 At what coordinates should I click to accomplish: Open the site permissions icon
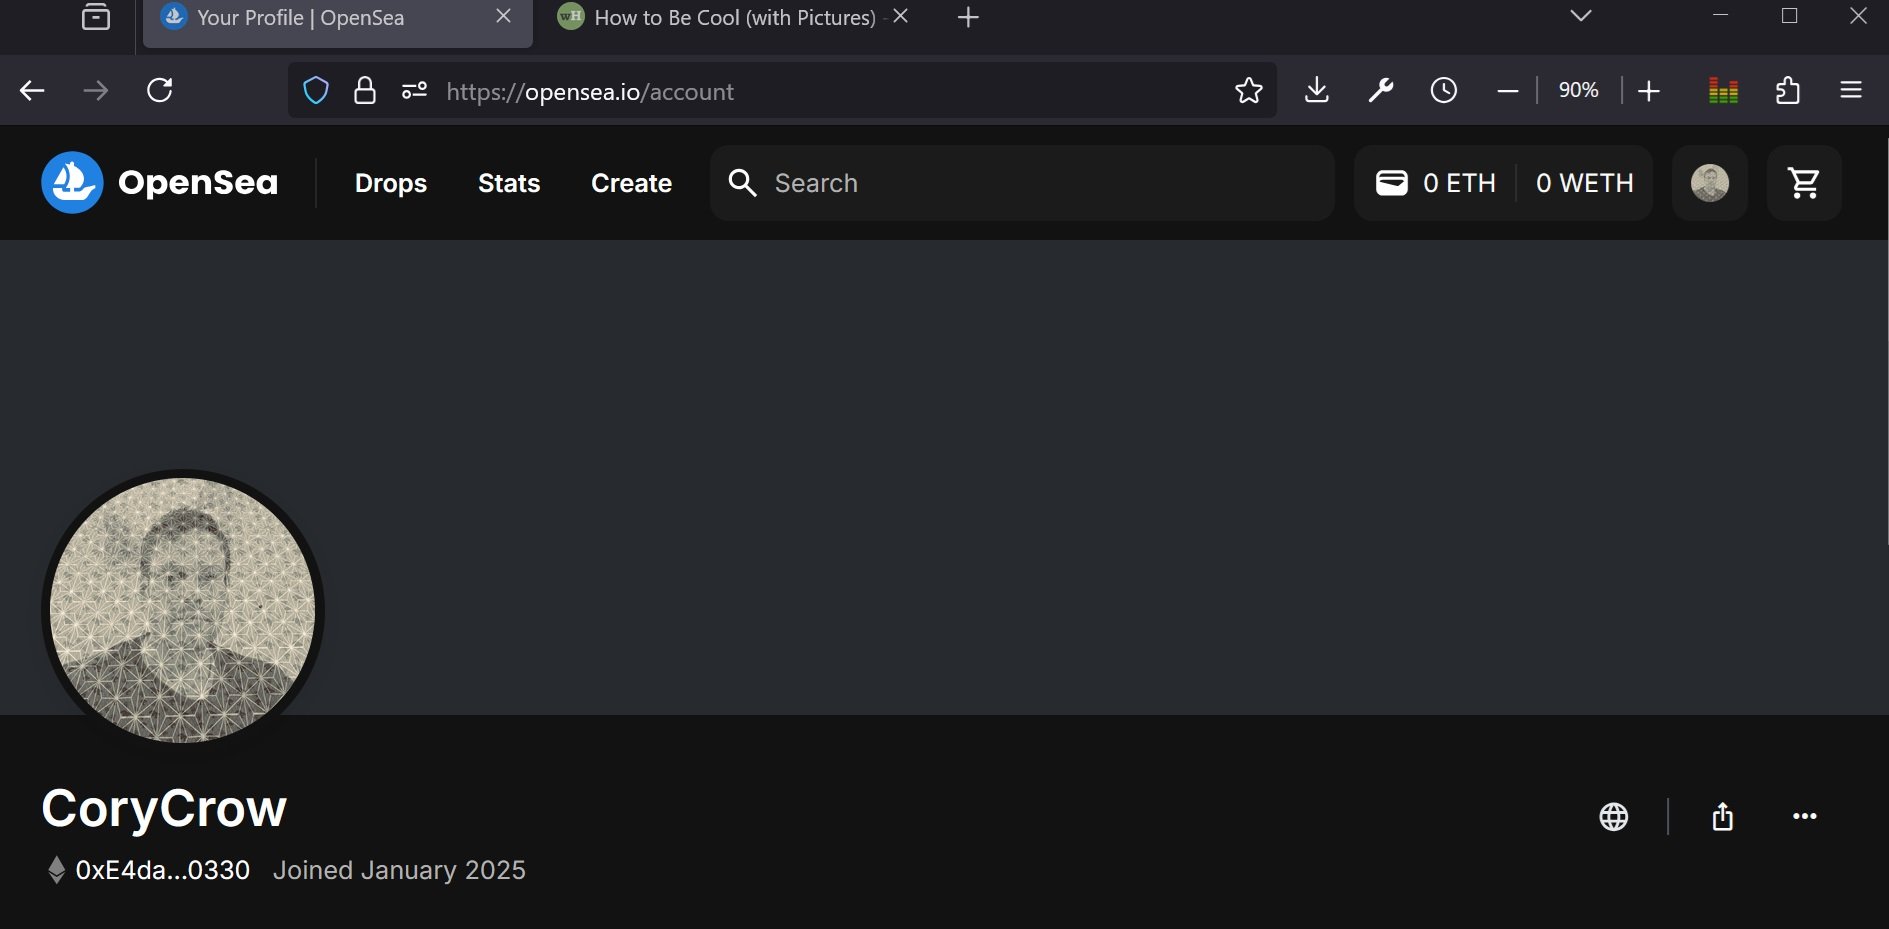click(414, 91)
